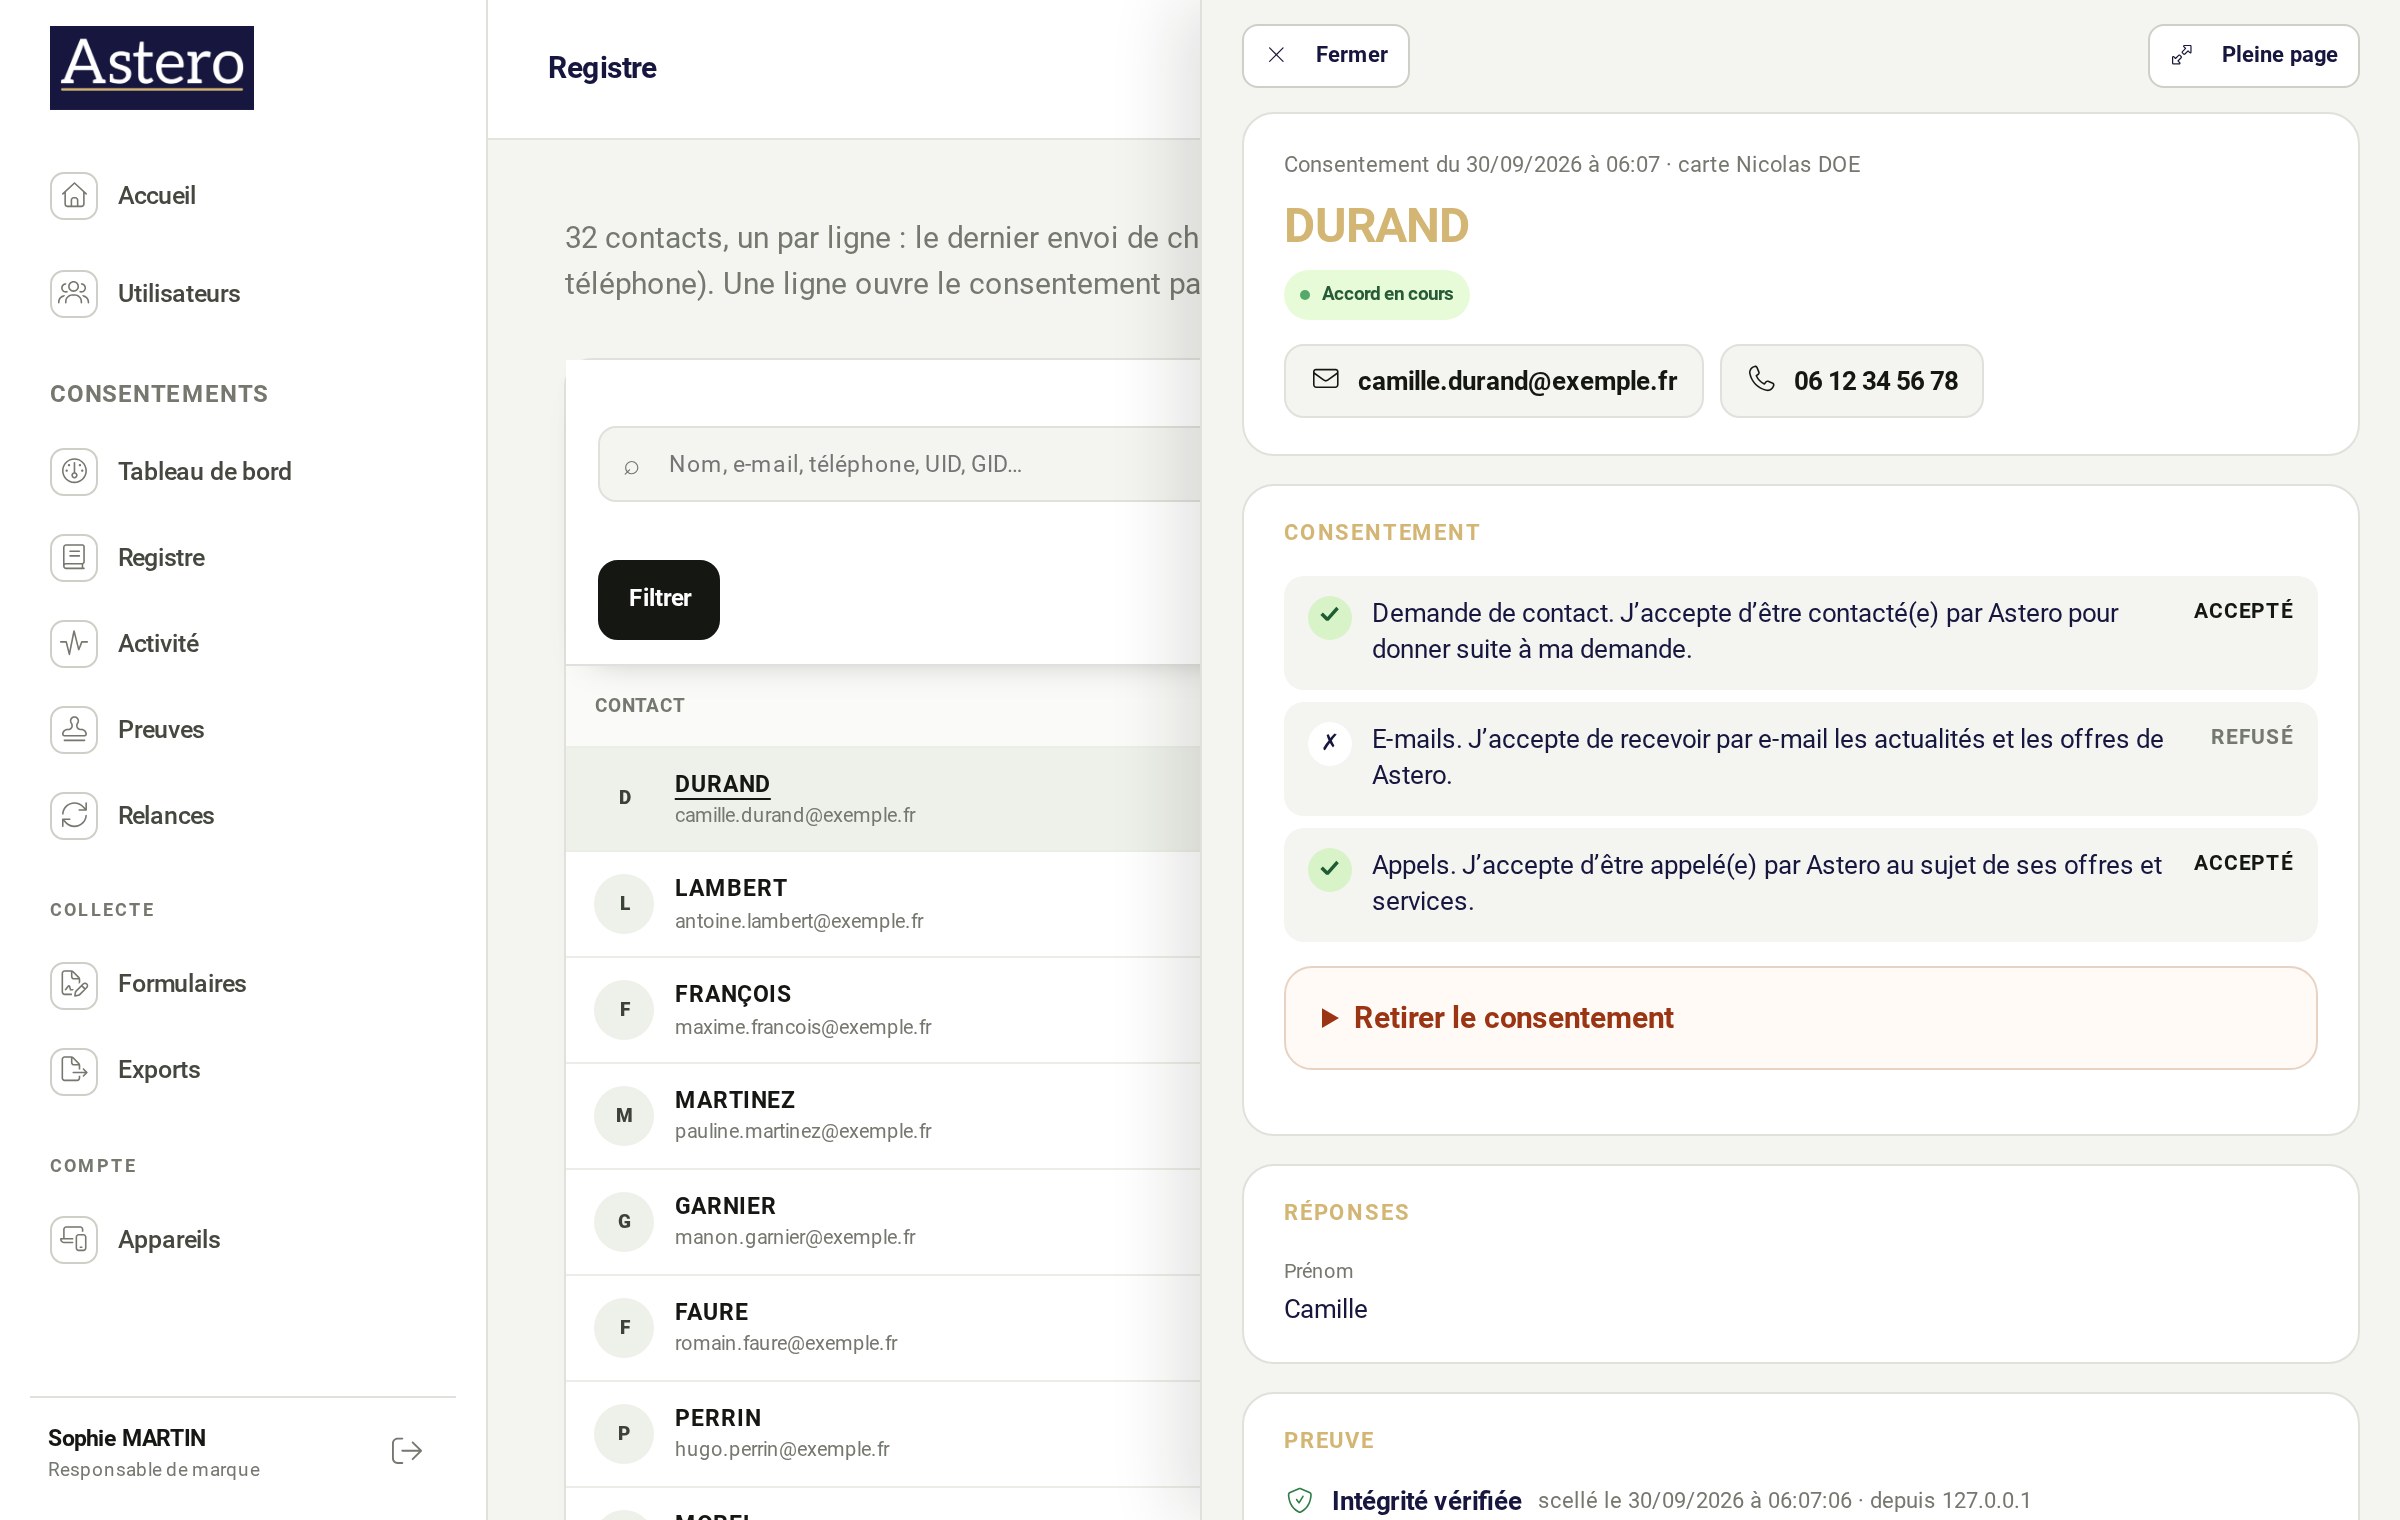Open the Utilisateurs people icon
Viewport: 2400px width, 1520px height.
click(x=74, y=293)
